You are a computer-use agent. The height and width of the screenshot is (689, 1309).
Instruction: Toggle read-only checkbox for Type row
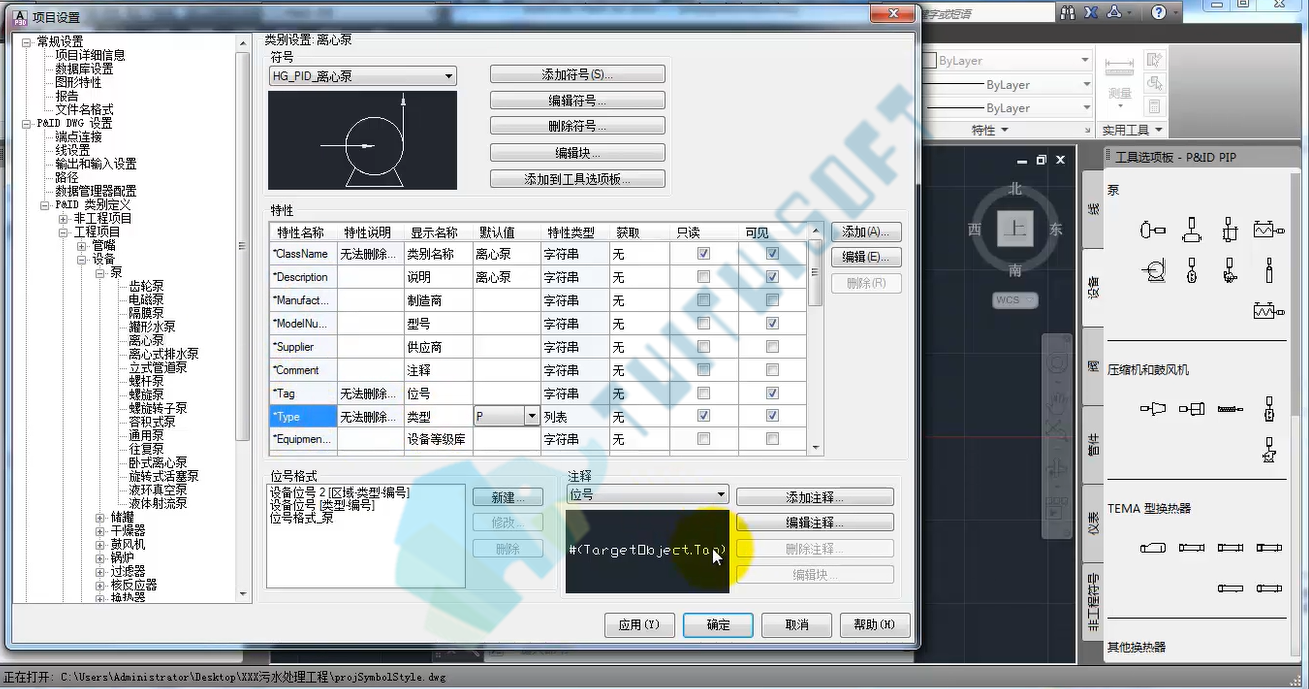704,416
